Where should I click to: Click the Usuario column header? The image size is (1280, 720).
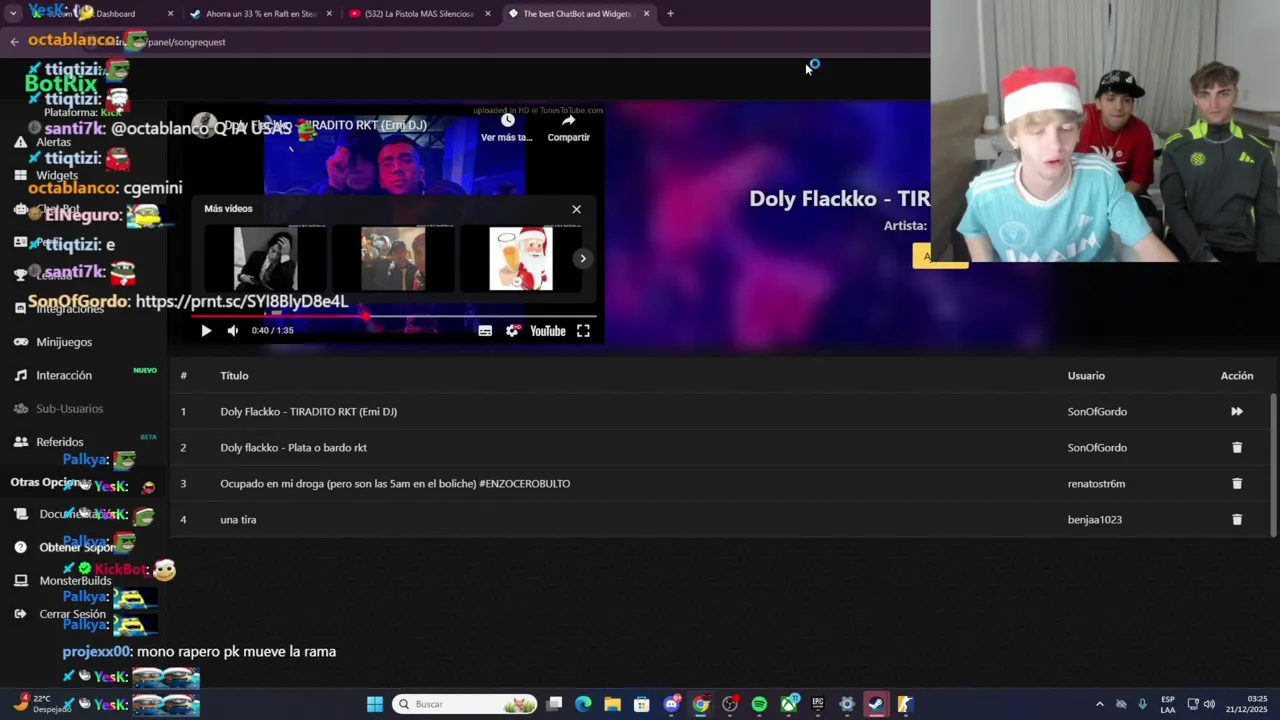[1086, 376]
